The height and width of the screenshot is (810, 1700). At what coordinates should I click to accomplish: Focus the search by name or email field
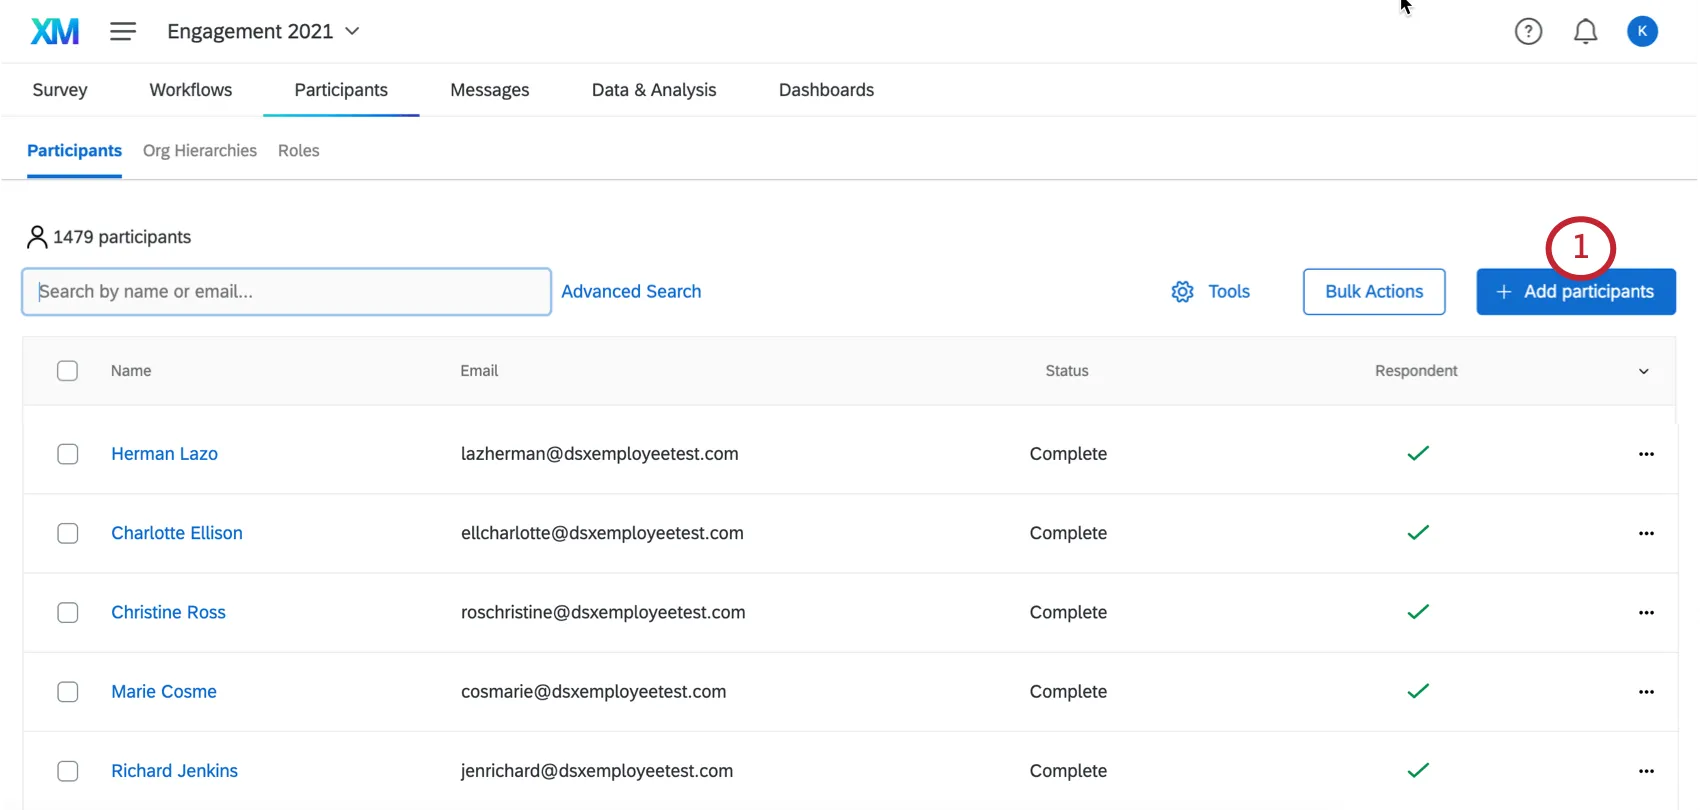(286, 292)
